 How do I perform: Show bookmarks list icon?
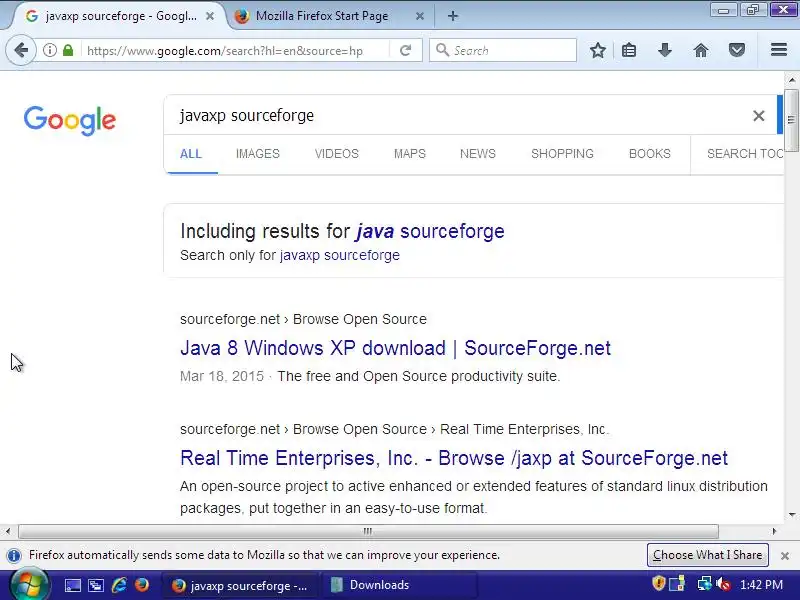coord(629,50)
